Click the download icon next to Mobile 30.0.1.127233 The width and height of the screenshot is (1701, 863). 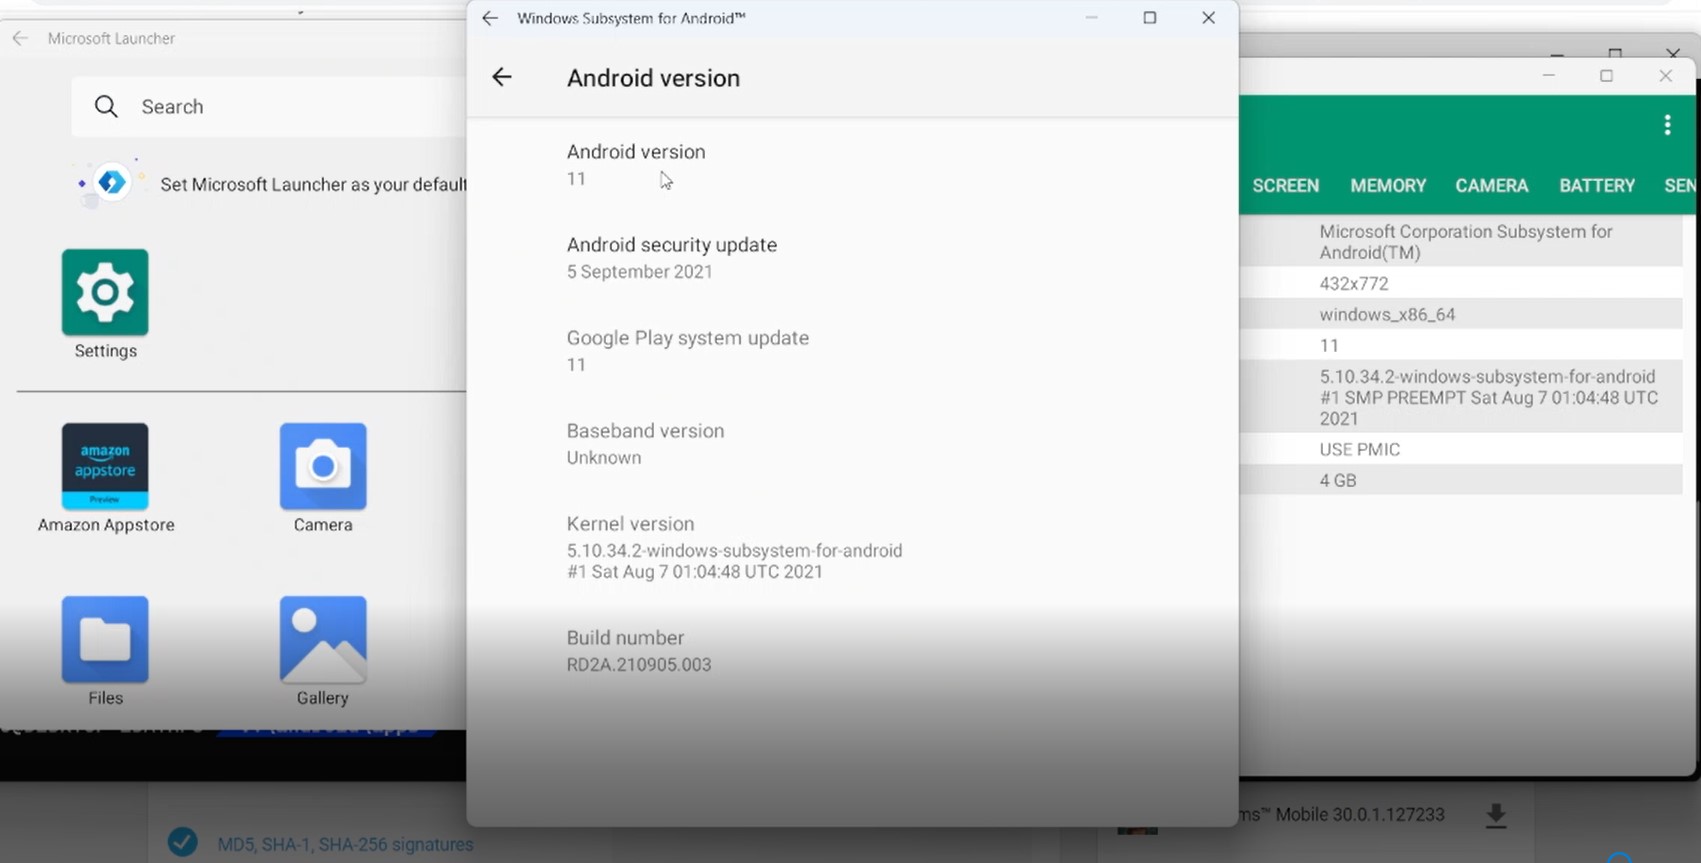(x=1496, y=816)
